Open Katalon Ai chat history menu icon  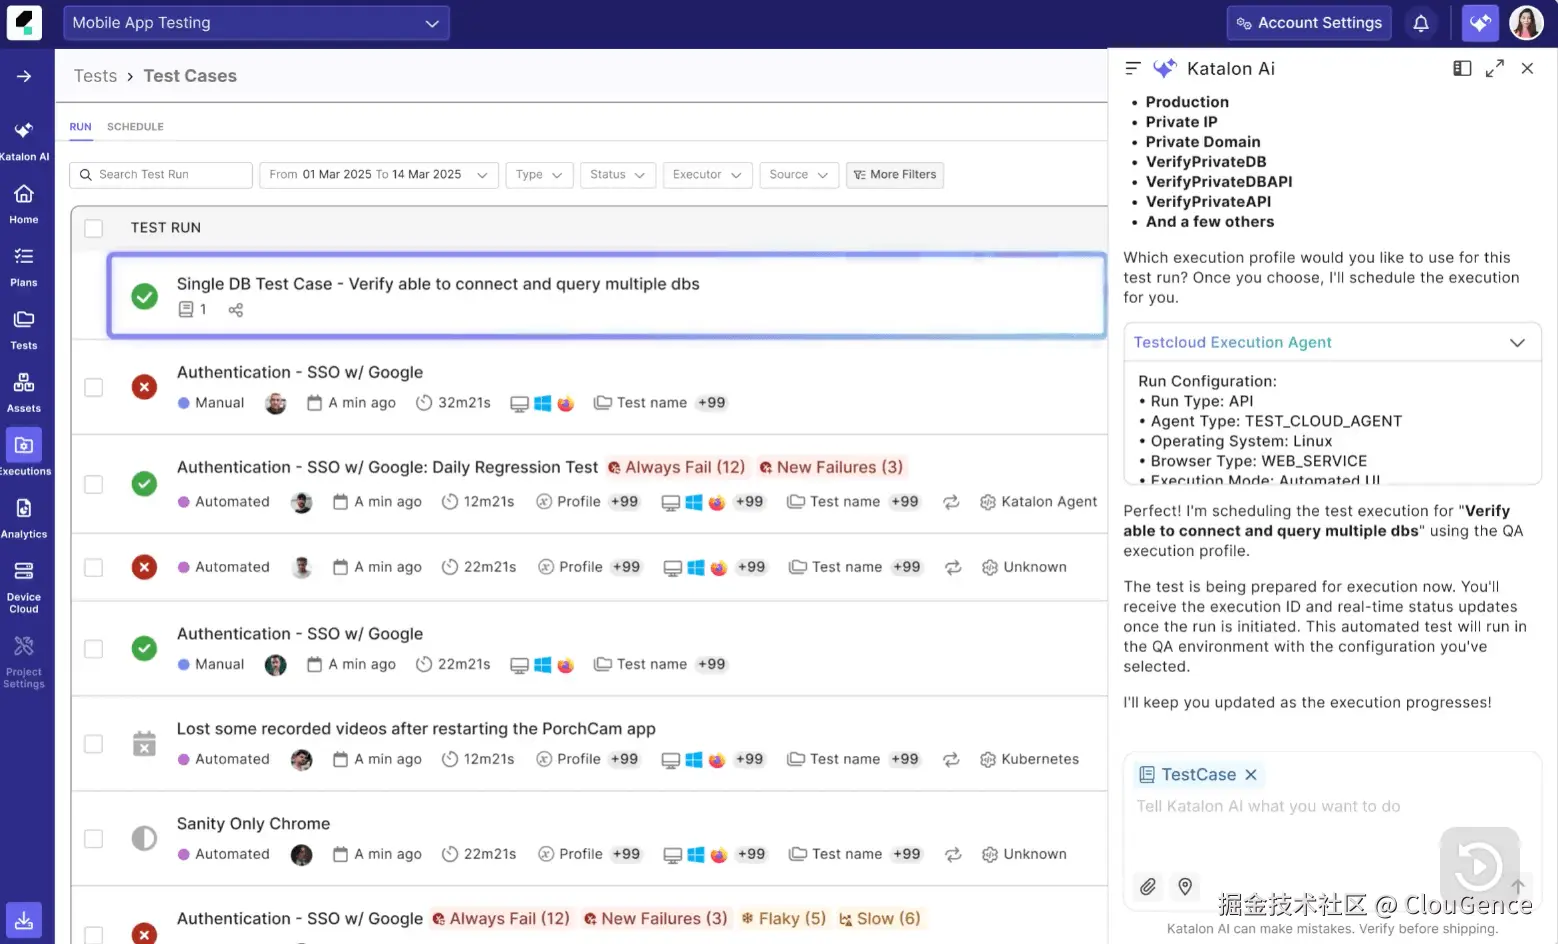click(1133, 69)
